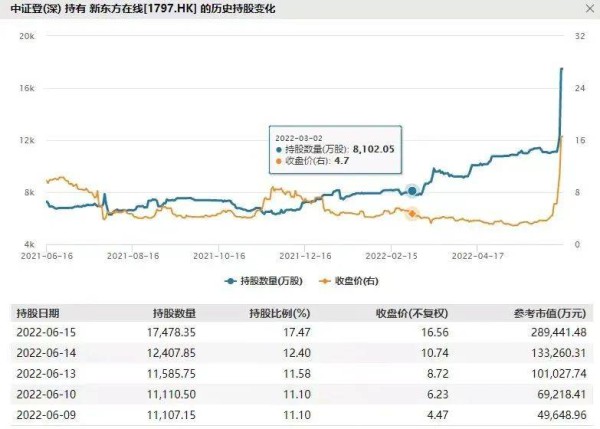Select the 2022-06-10 date cell

point(46,394)
